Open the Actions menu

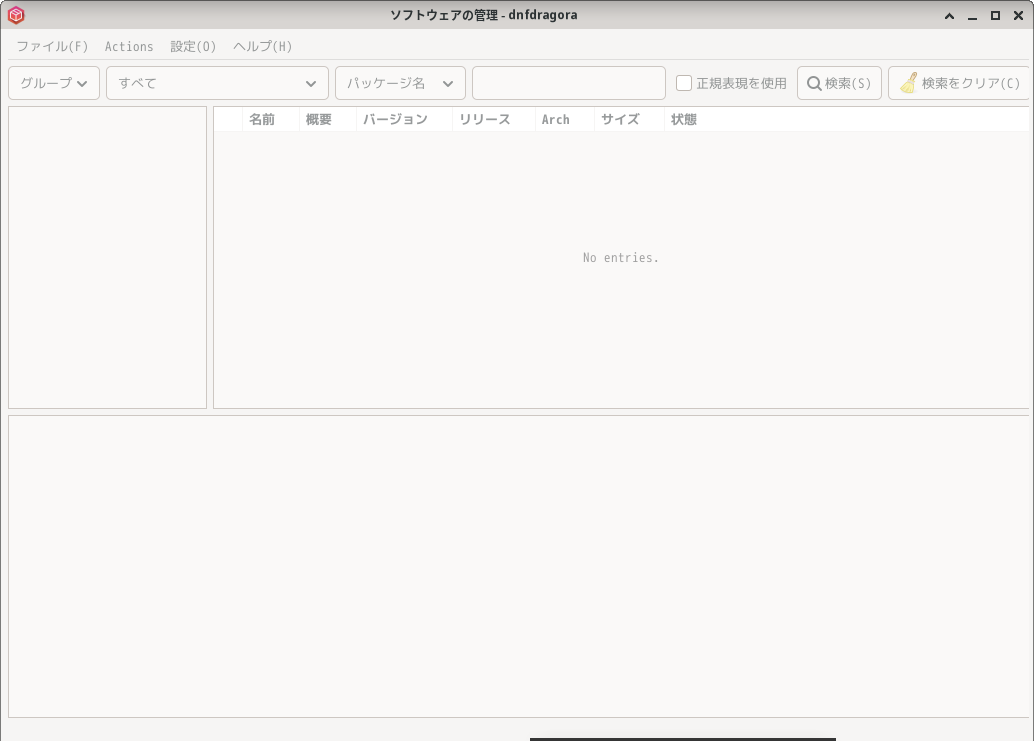click(x=129, y=46)
